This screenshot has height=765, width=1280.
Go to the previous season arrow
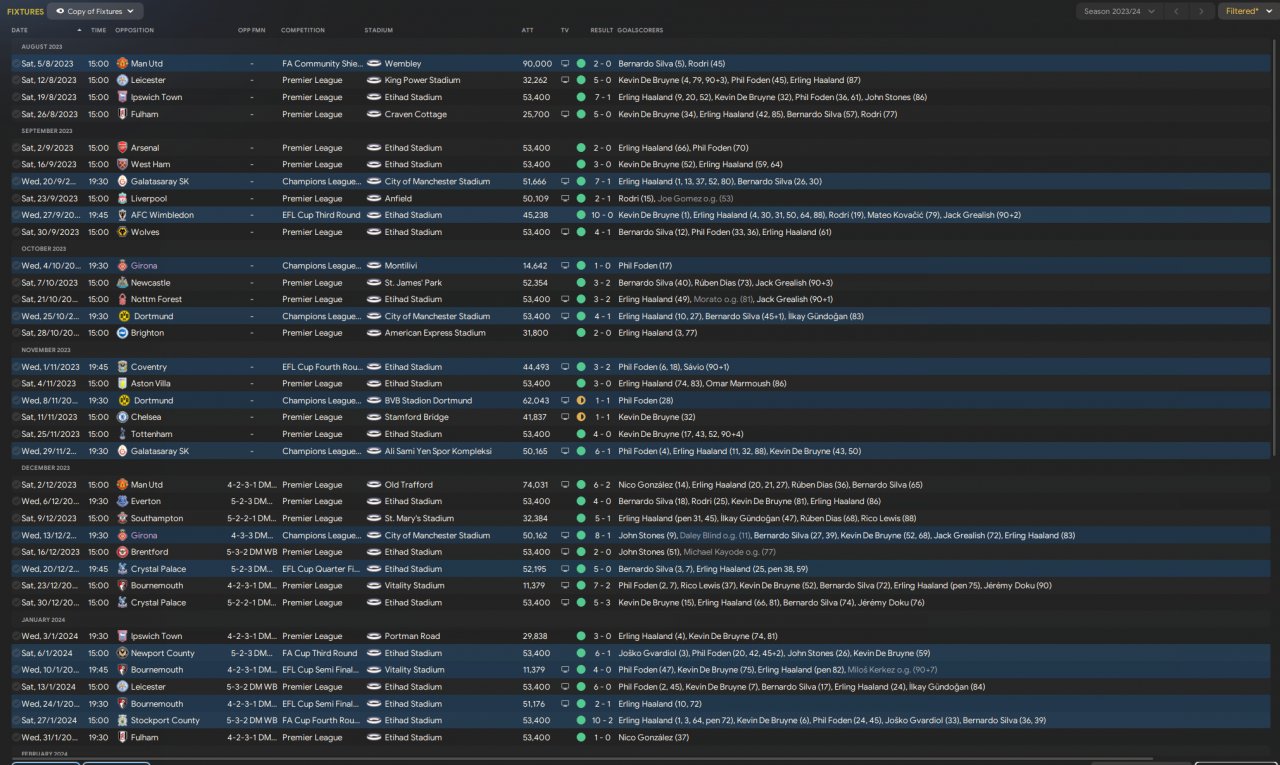(1176, 11)
